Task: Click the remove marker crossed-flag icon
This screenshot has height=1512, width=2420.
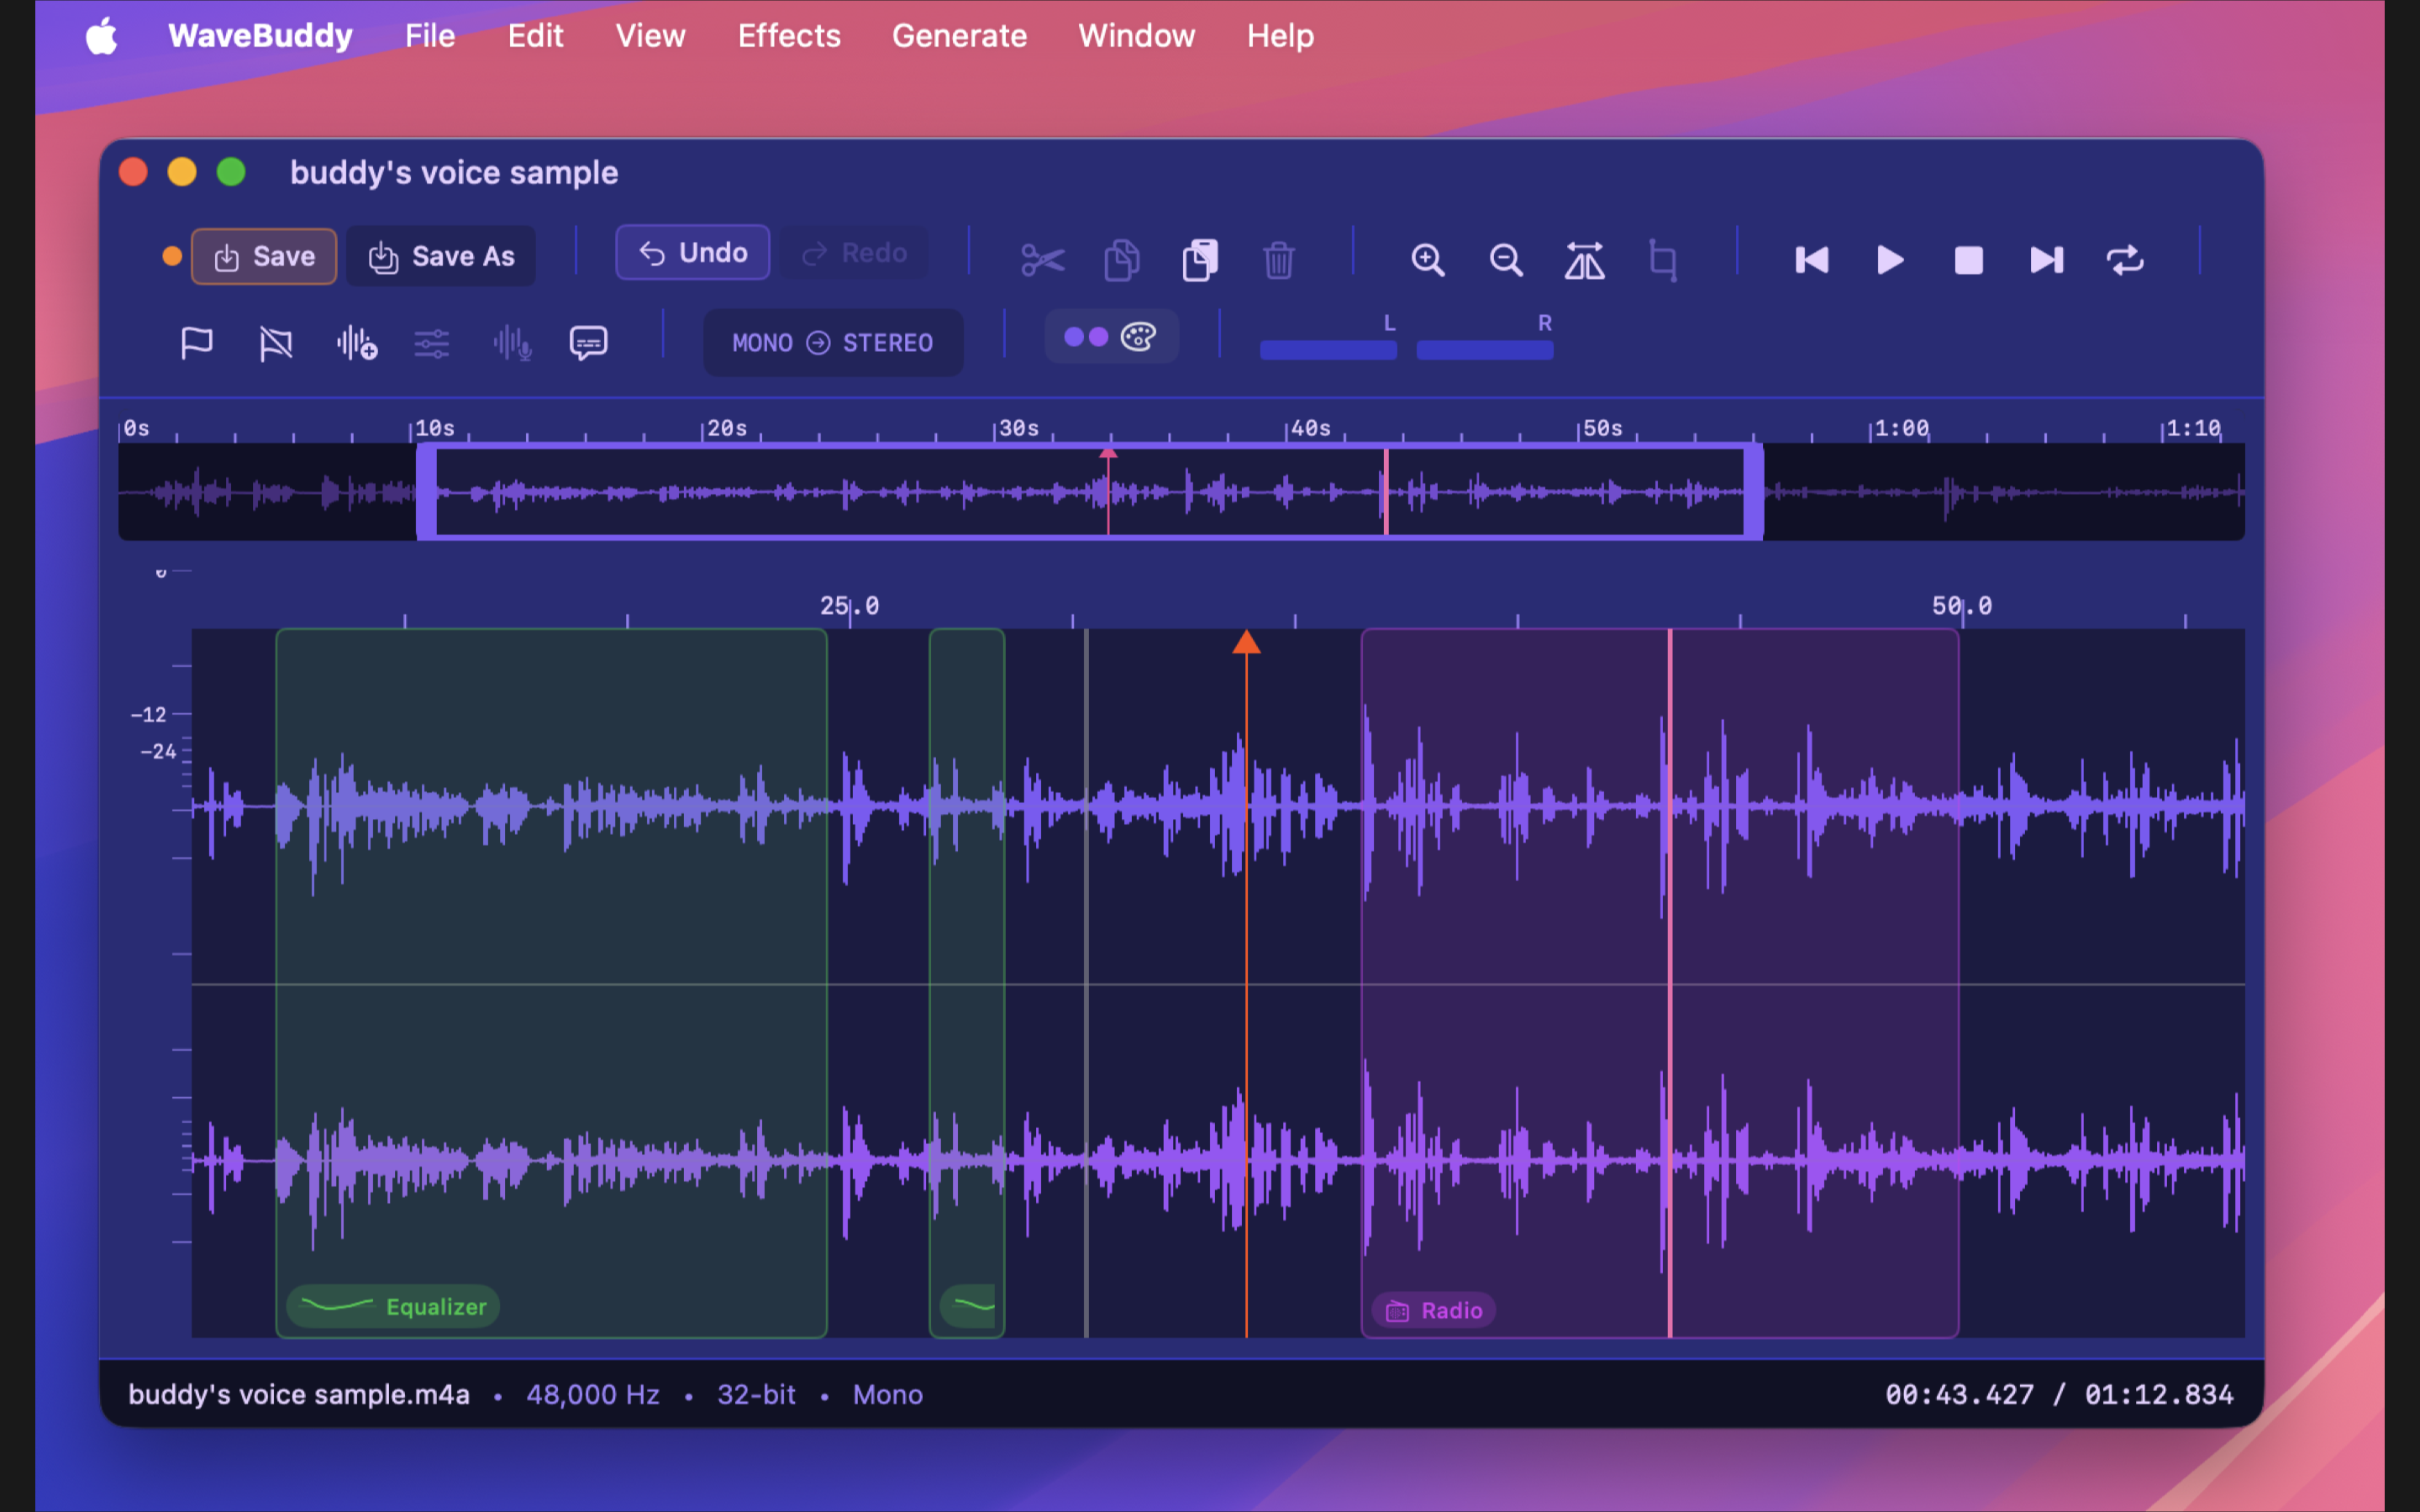Action: [x=275, y=343]
